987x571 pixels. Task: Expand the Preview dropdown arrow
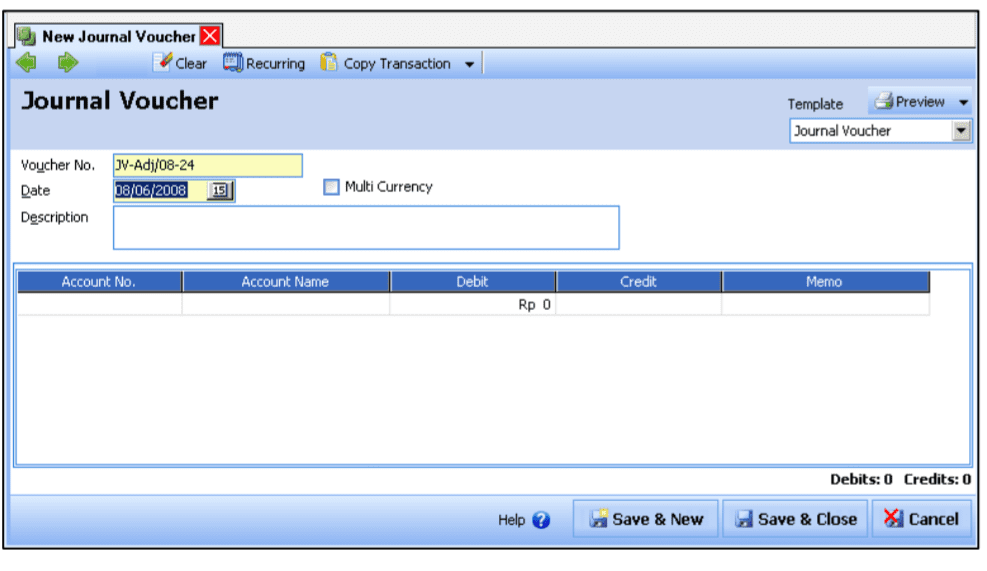coord(963,103)
